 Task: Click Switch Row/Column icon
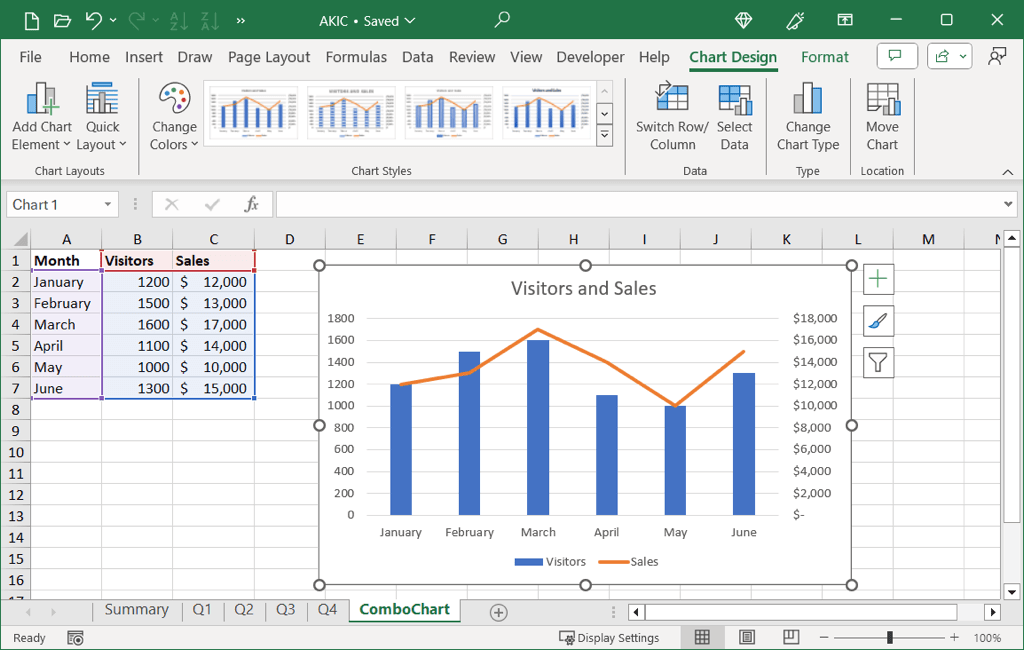pos(671,100)
